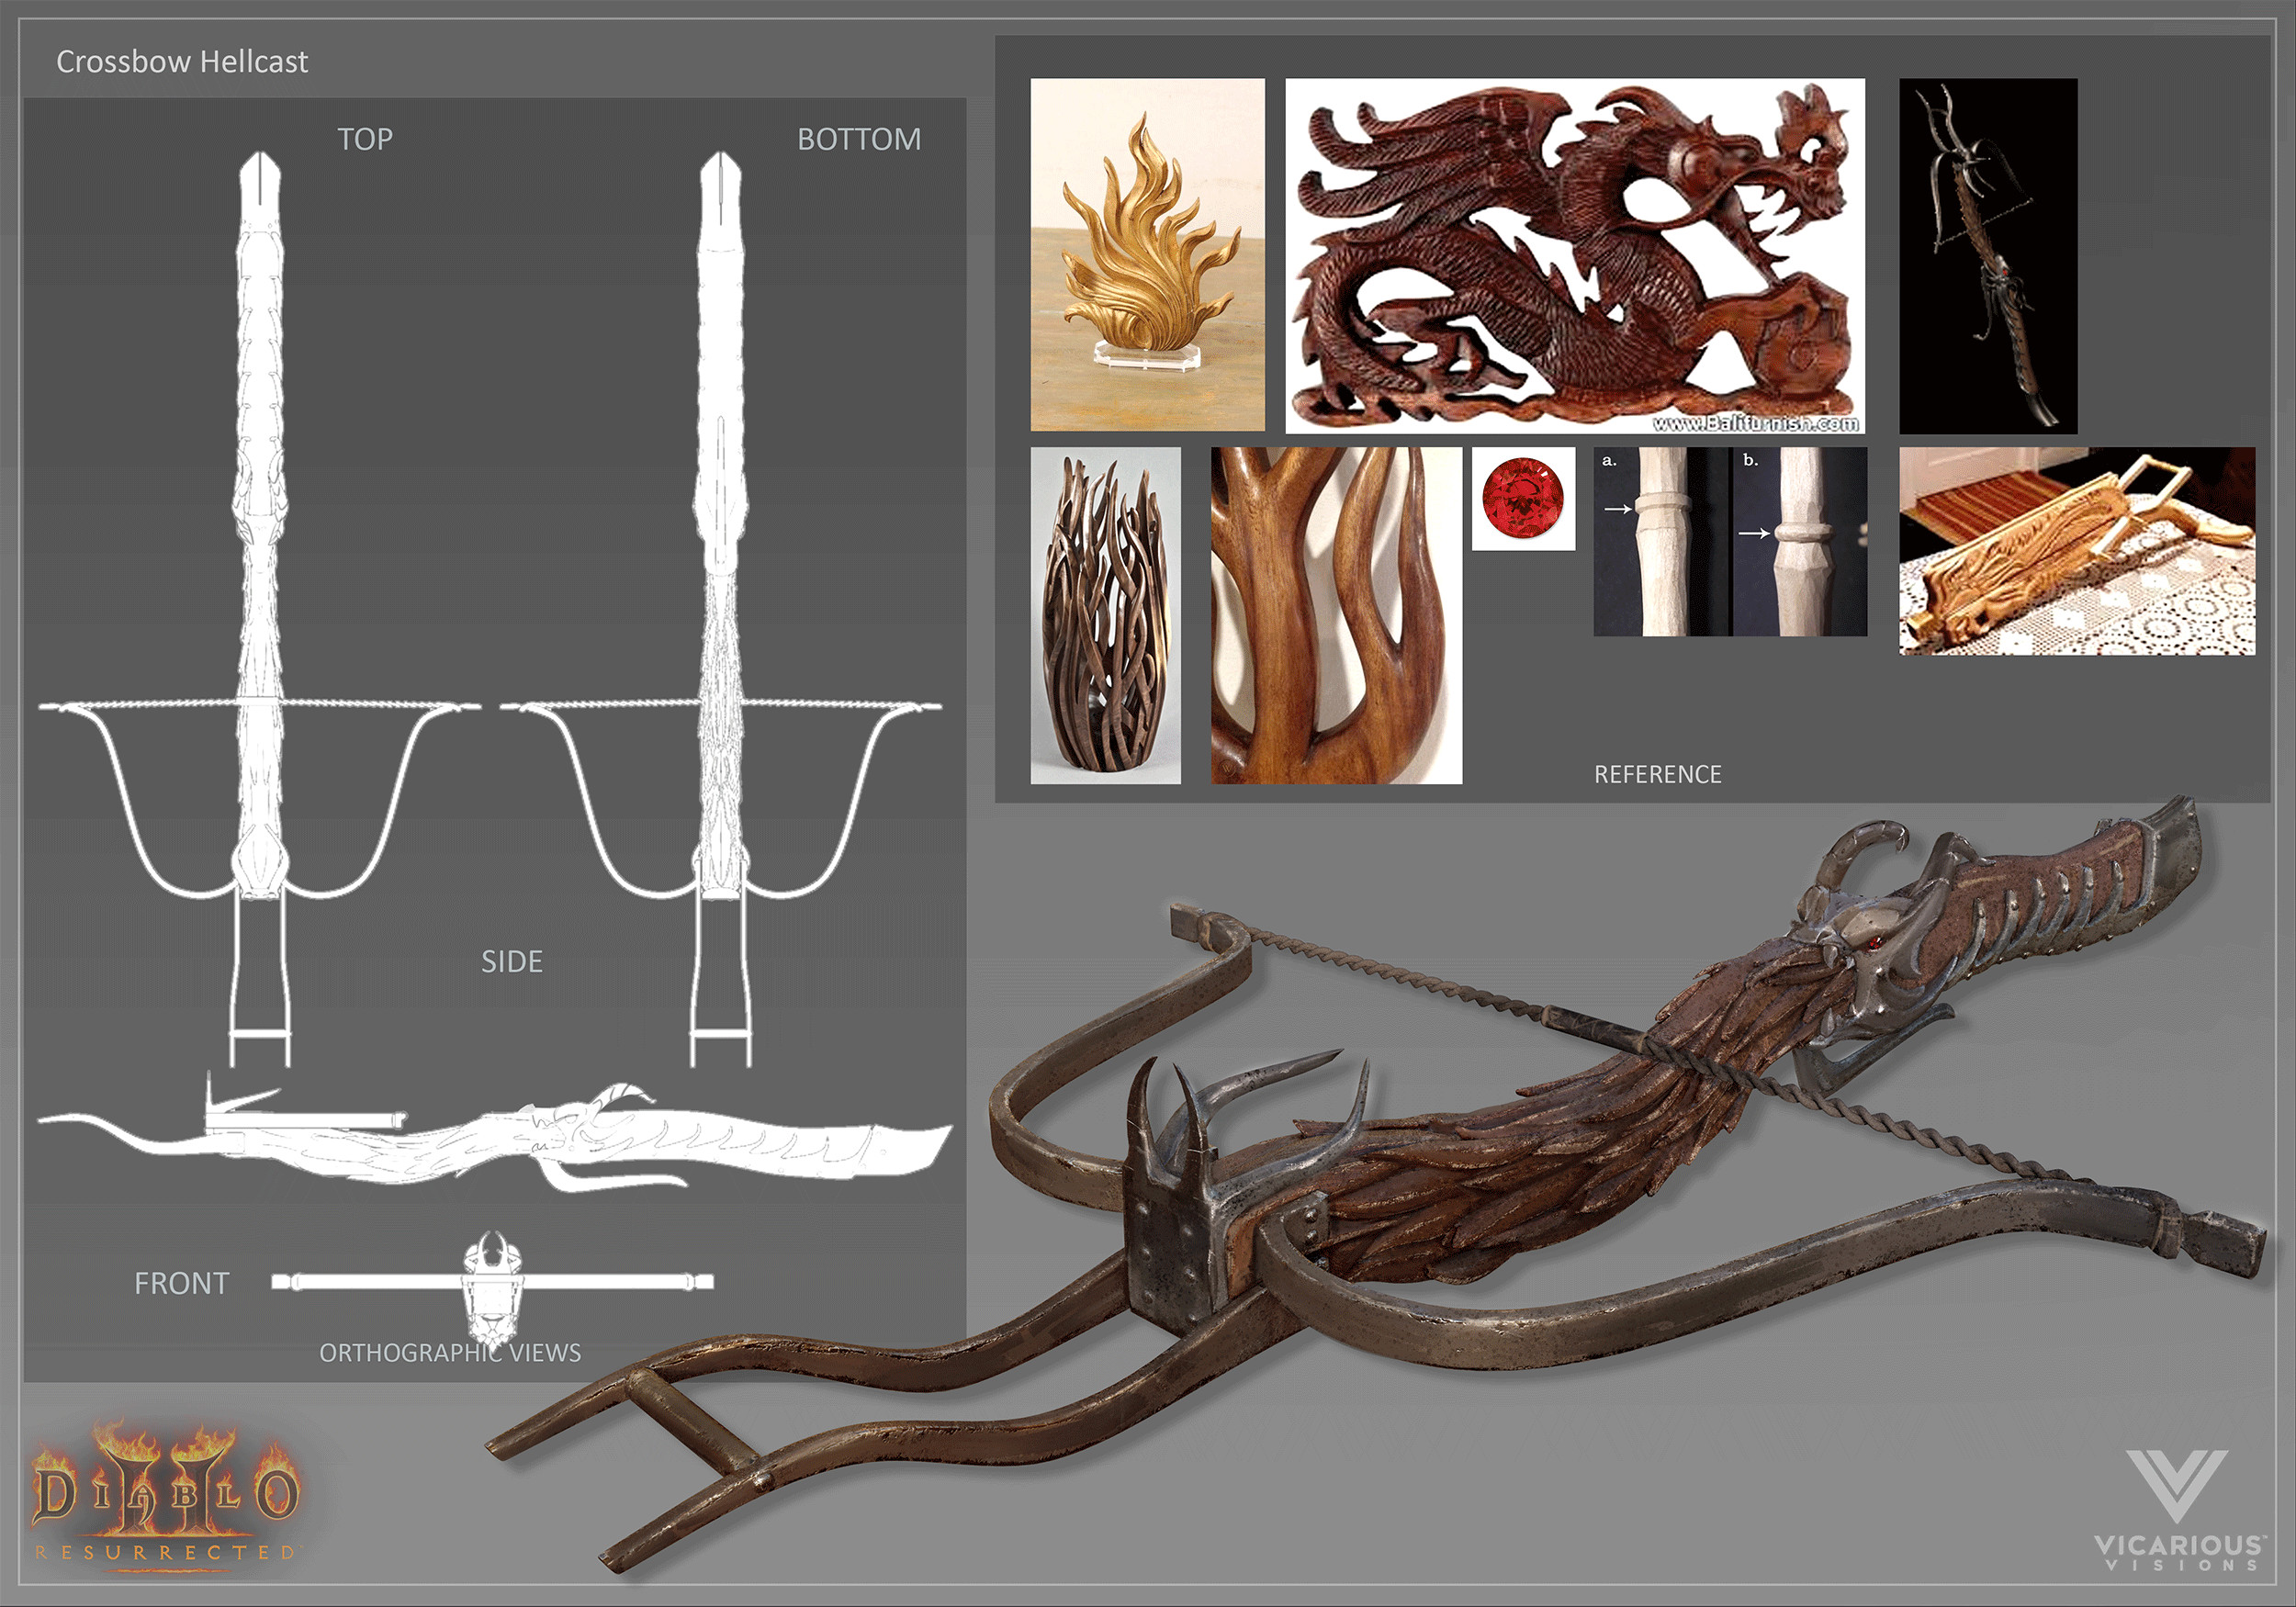The image size is (2296, 1607).
Task: Click the top orthographic crossbow drawing
Action: point(260,610)
